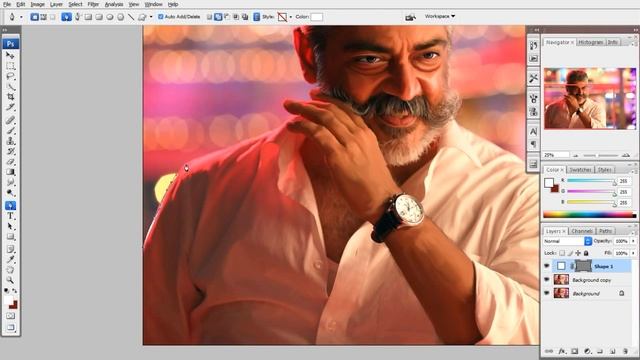
Task: Select the History Brush tool
Action: tap(10, 151)
